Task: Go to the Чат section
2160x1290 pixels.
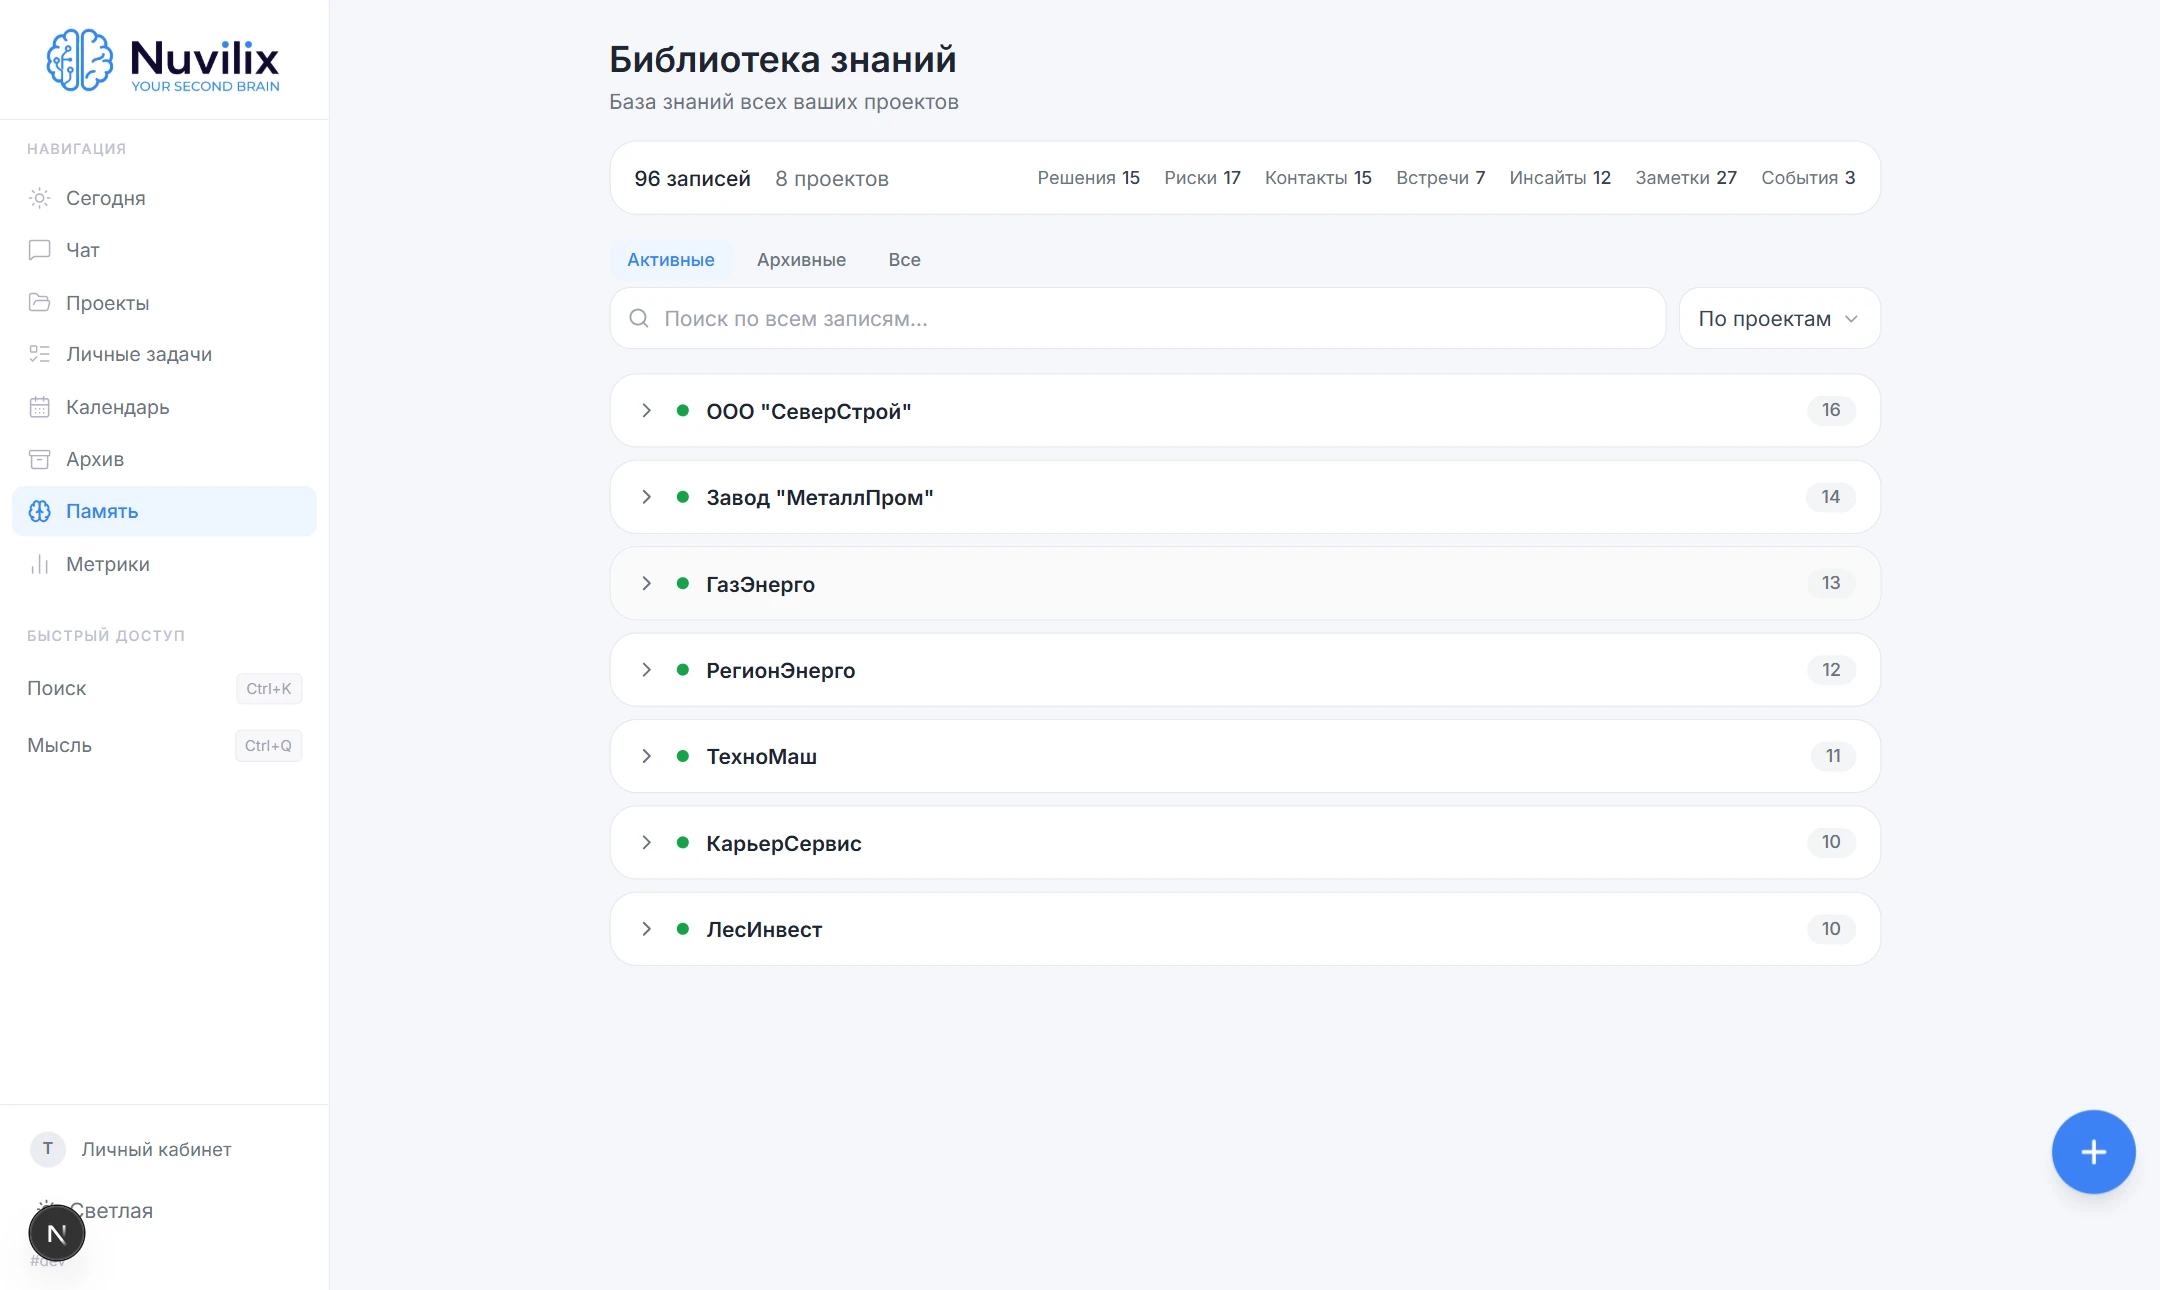Action: click(164, 250)
